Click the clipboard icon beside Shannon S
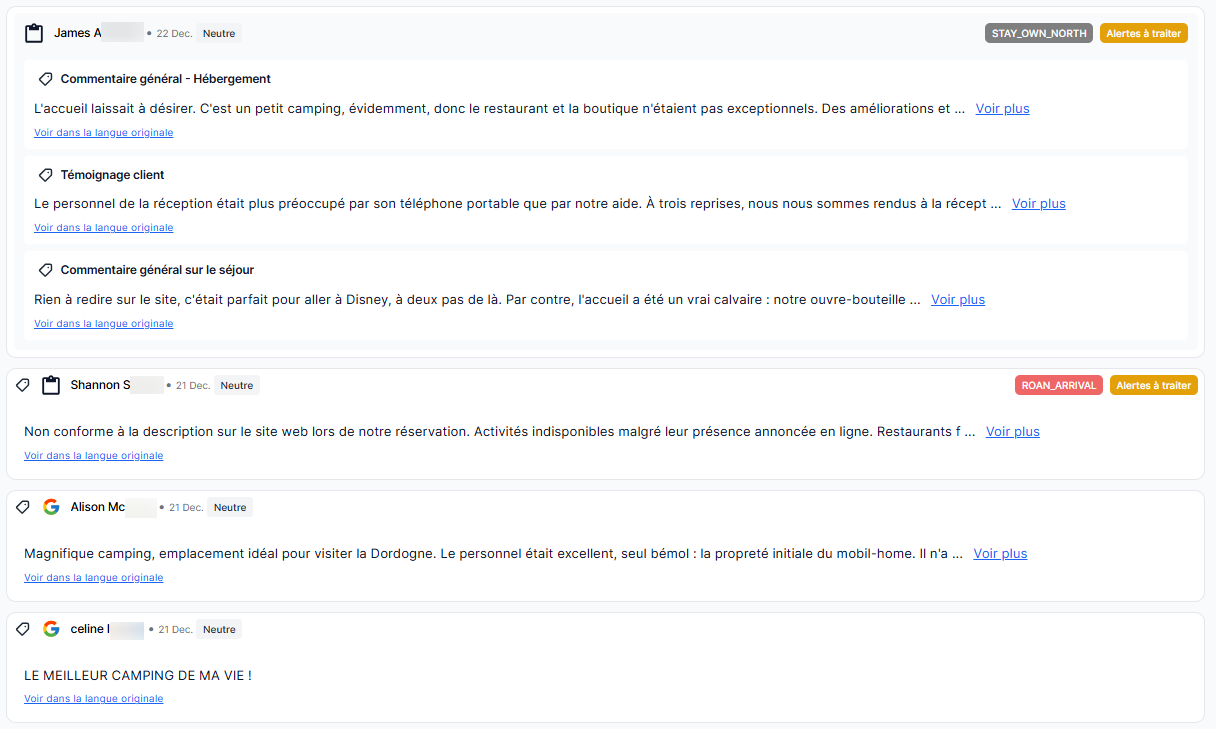Screen dimensions: 1216x729 coord(51,385)
